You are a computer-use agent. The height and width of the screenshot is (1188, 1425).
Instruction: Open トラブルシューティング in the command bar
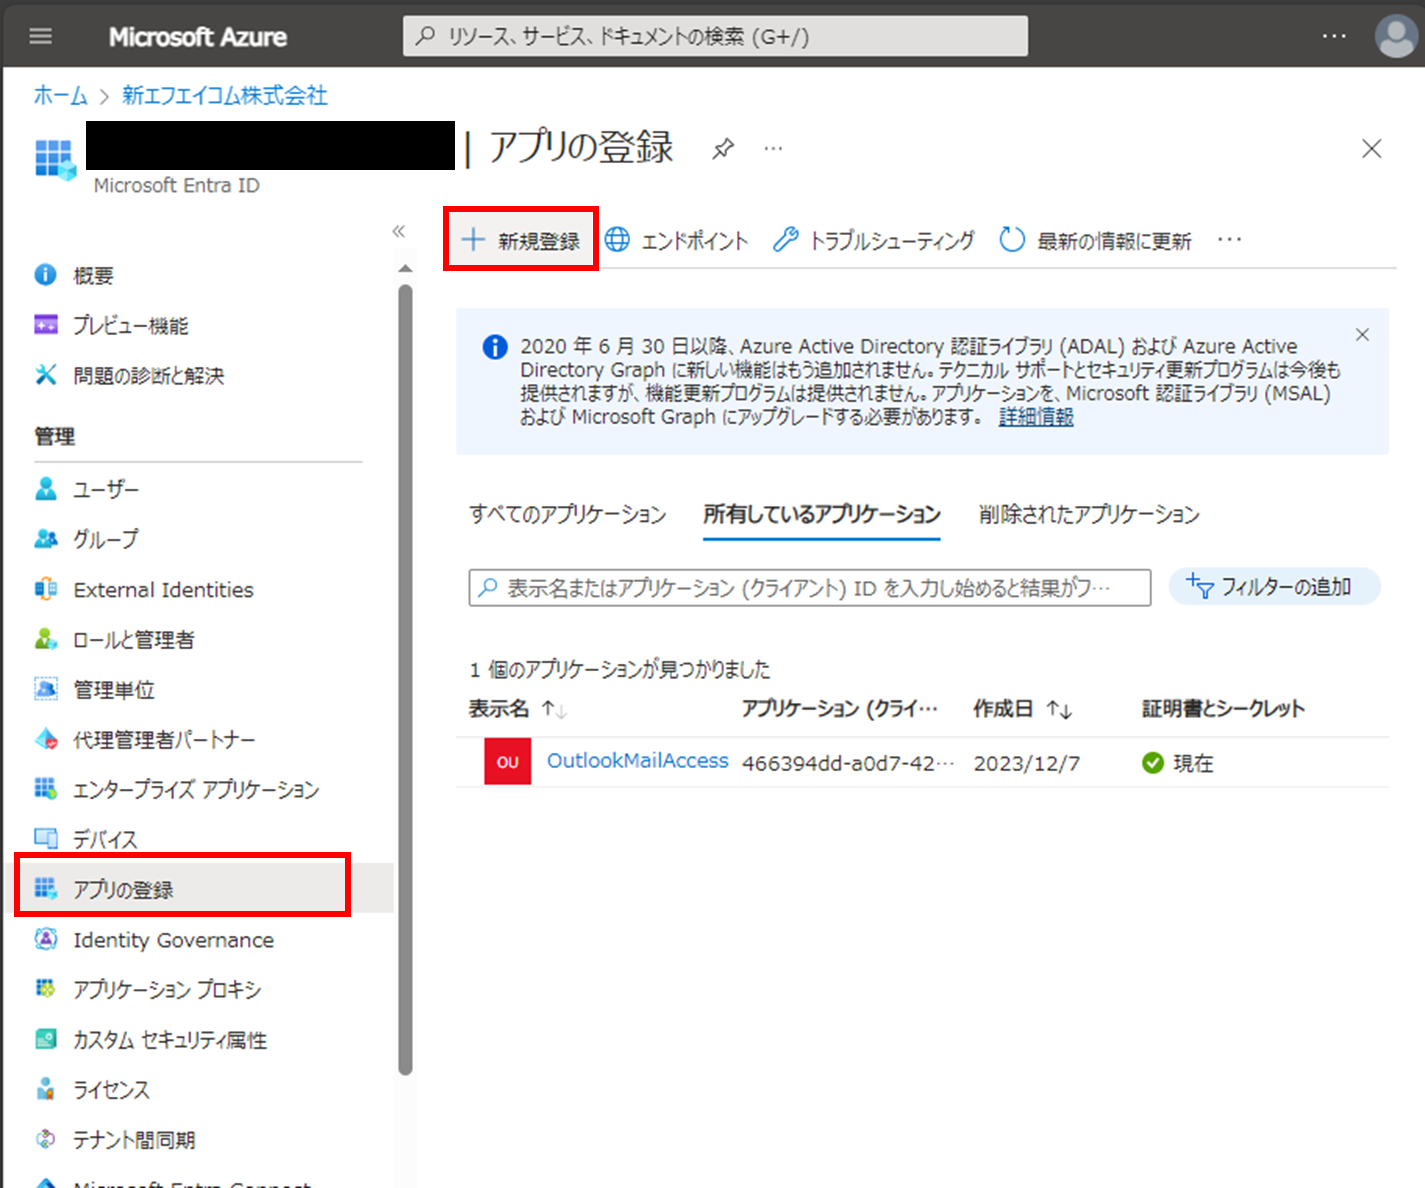click(874, 240)
